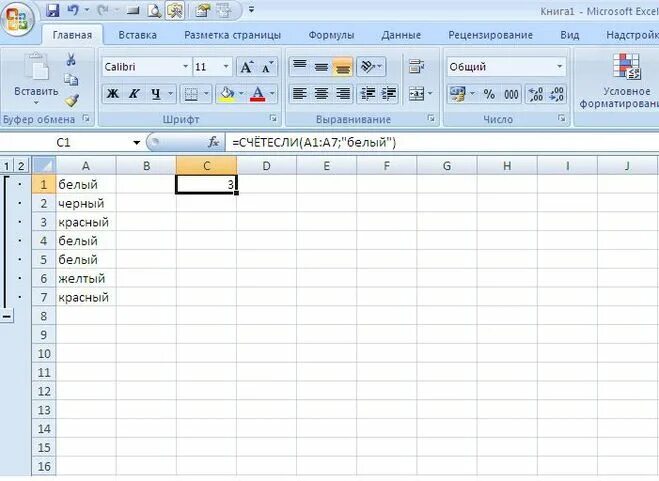Switch to the Главная tab
This screenshot has height=481, width=659.
(x=72, y=35)
